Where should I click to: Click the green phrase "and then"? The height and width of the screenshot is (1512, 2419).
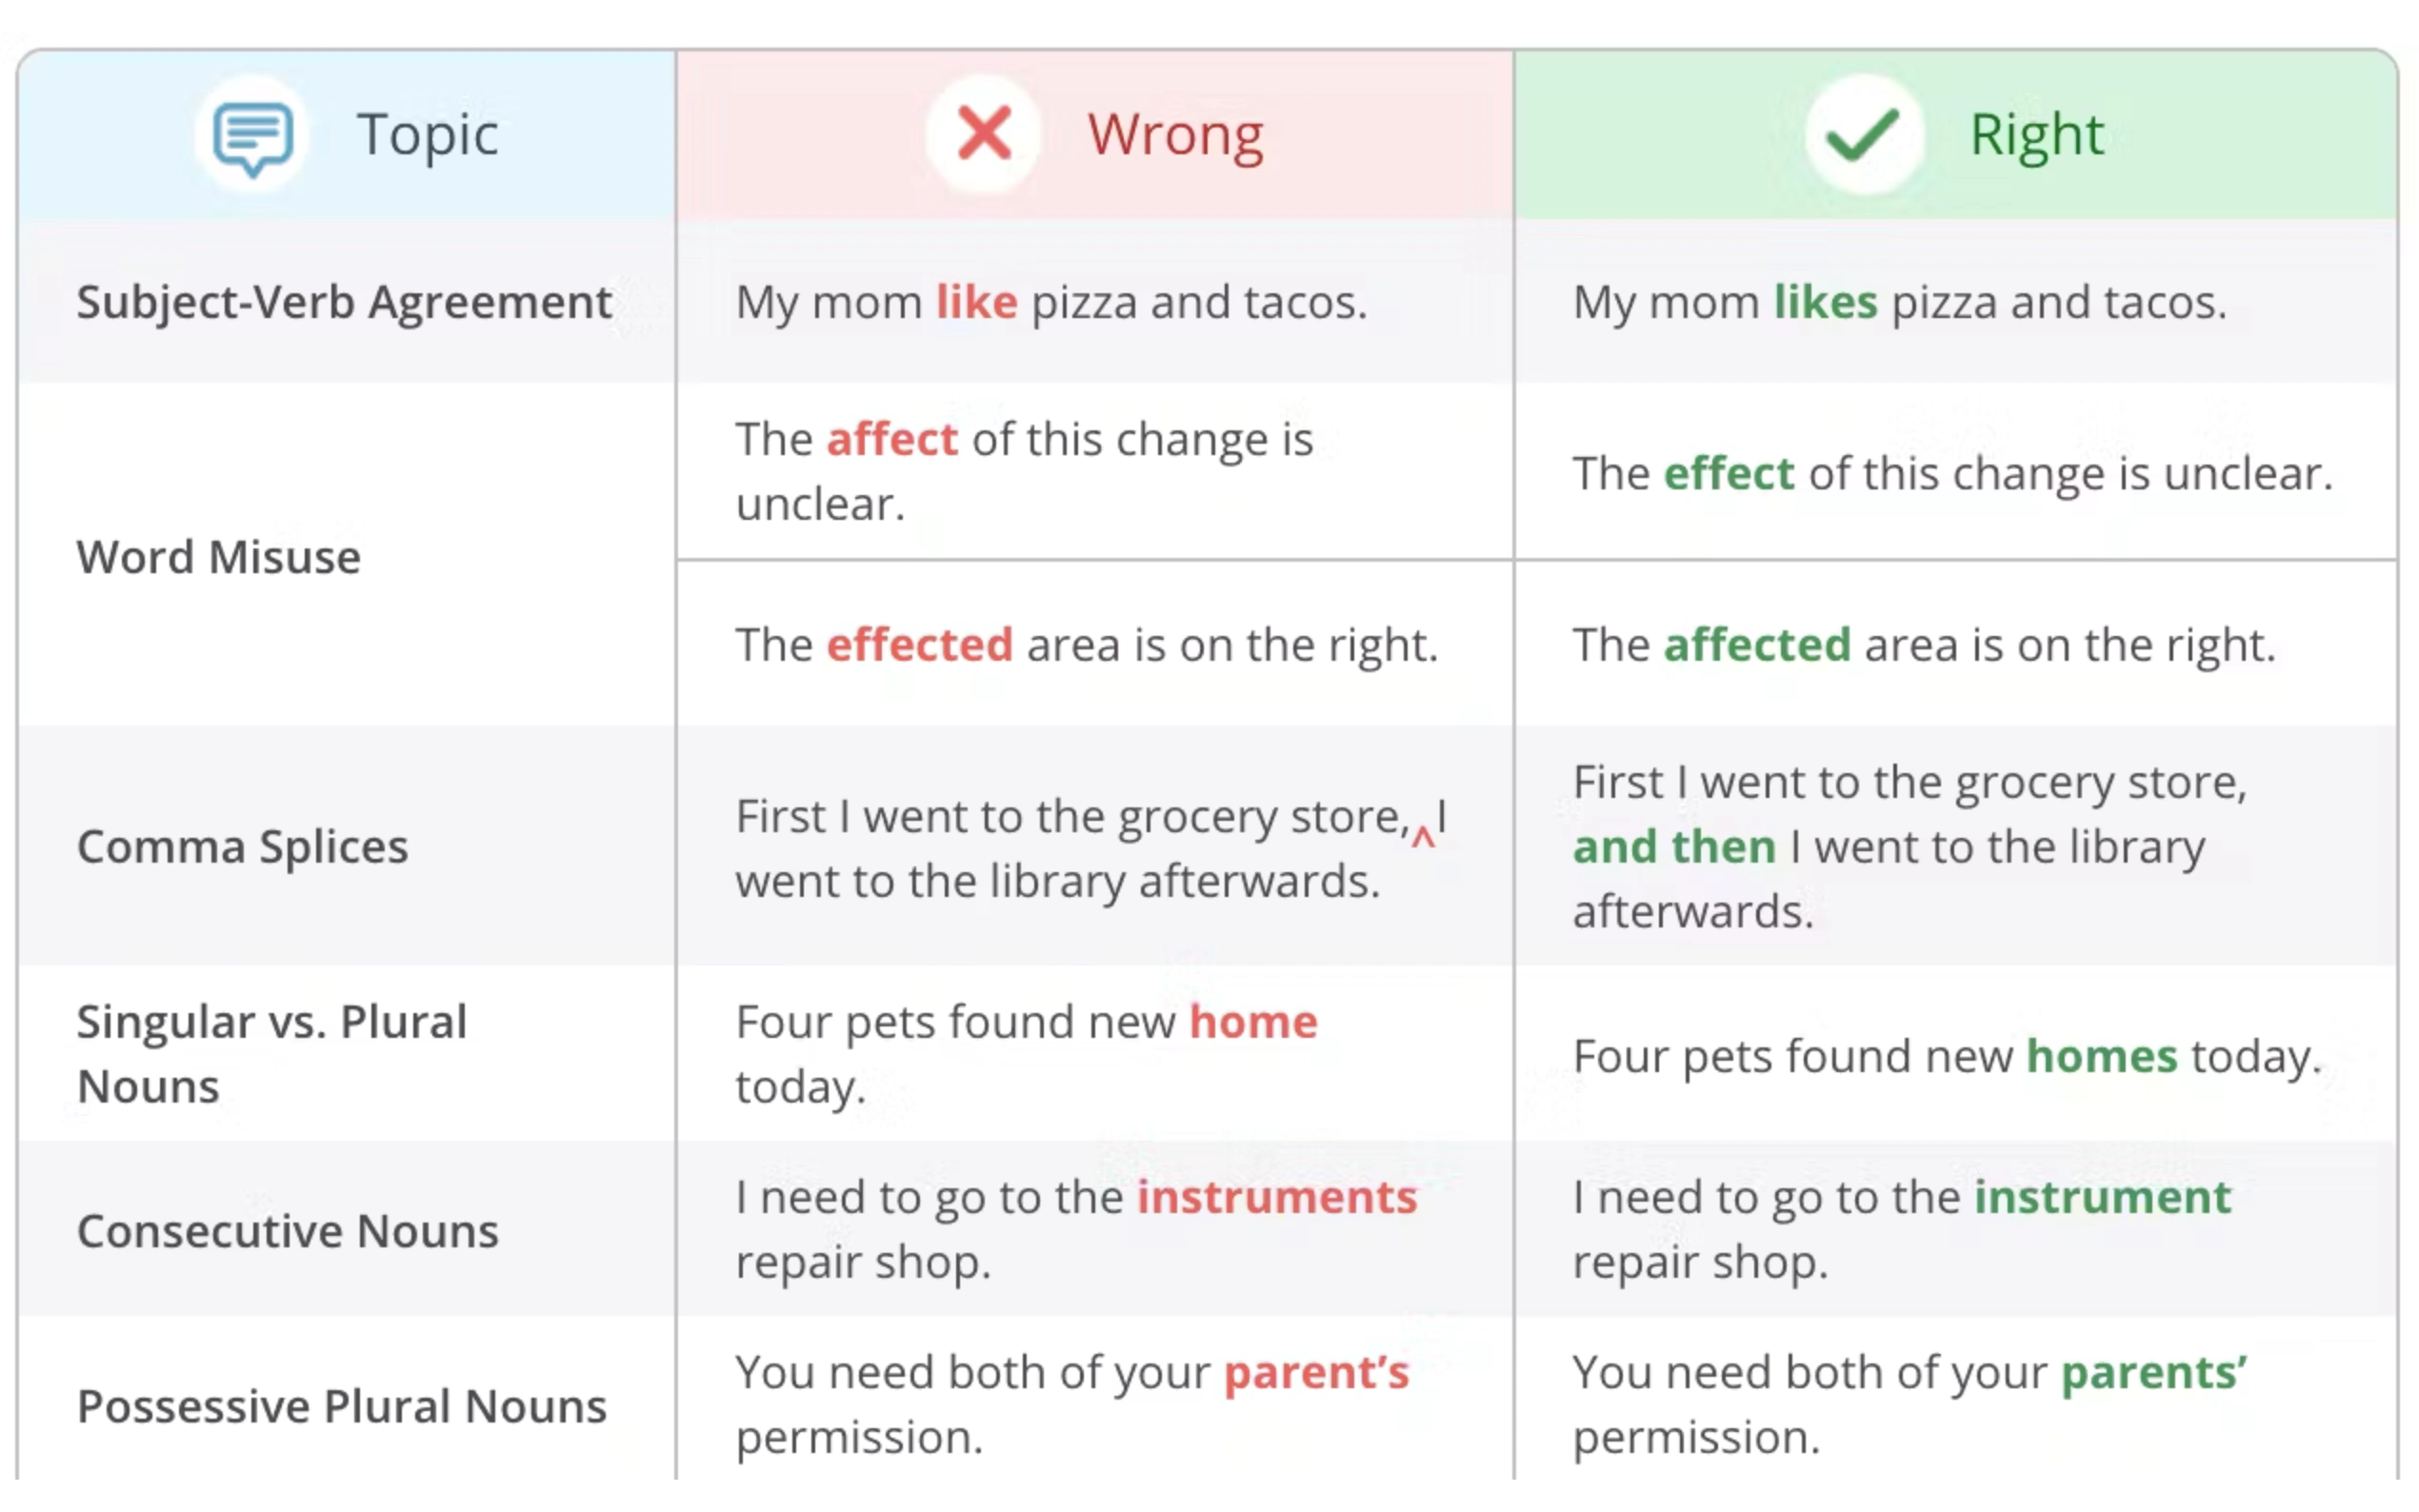pyautogui.click(x=1674, y=847)
